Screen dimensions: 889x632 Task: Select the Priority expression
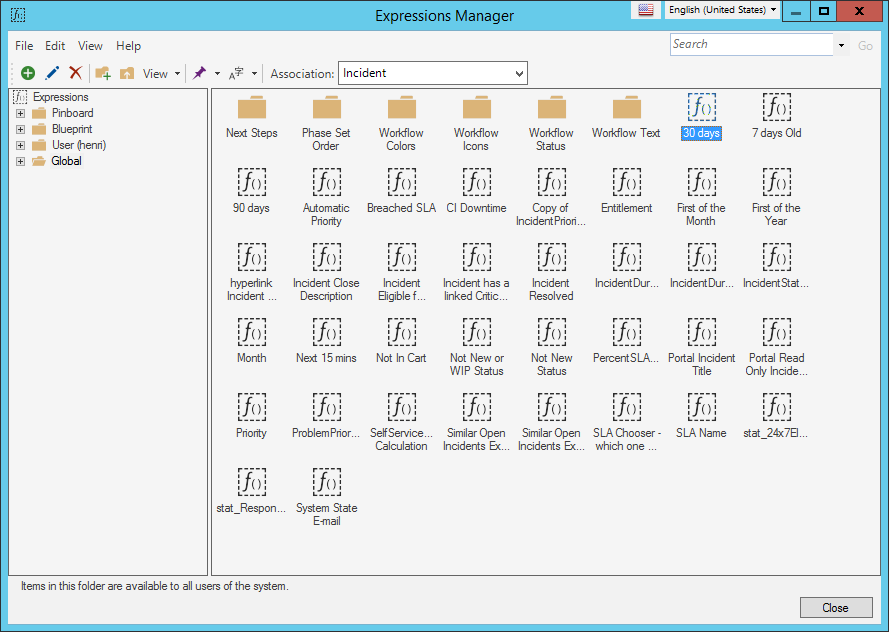251,417
